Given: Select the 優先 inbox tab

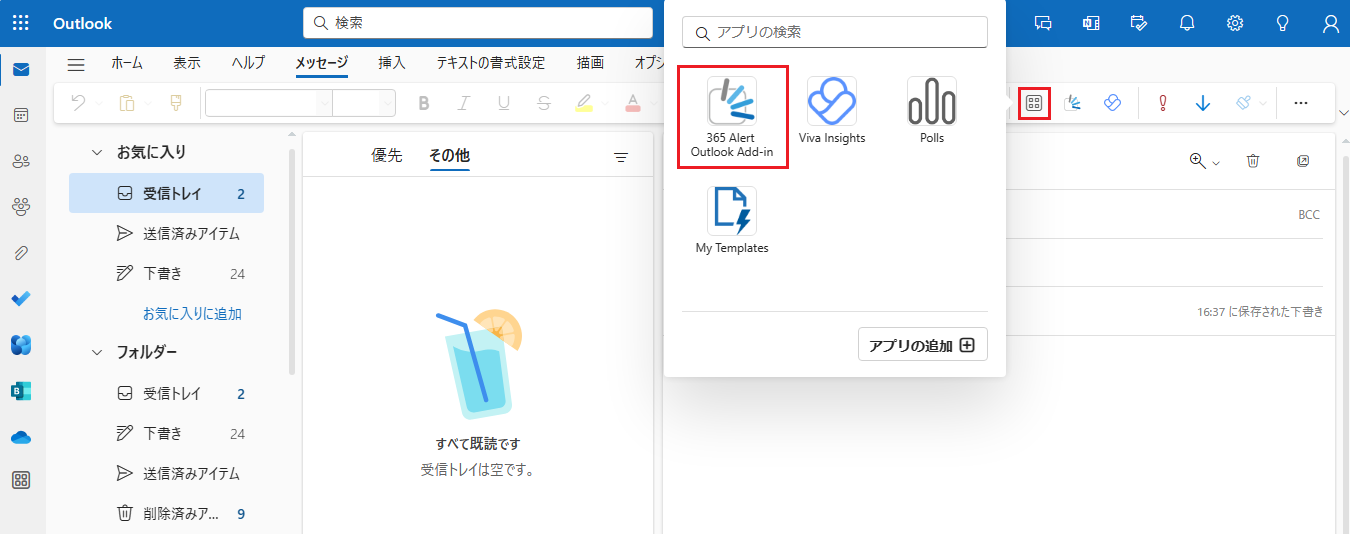Looking at the screenshot, I should (387, 155).
